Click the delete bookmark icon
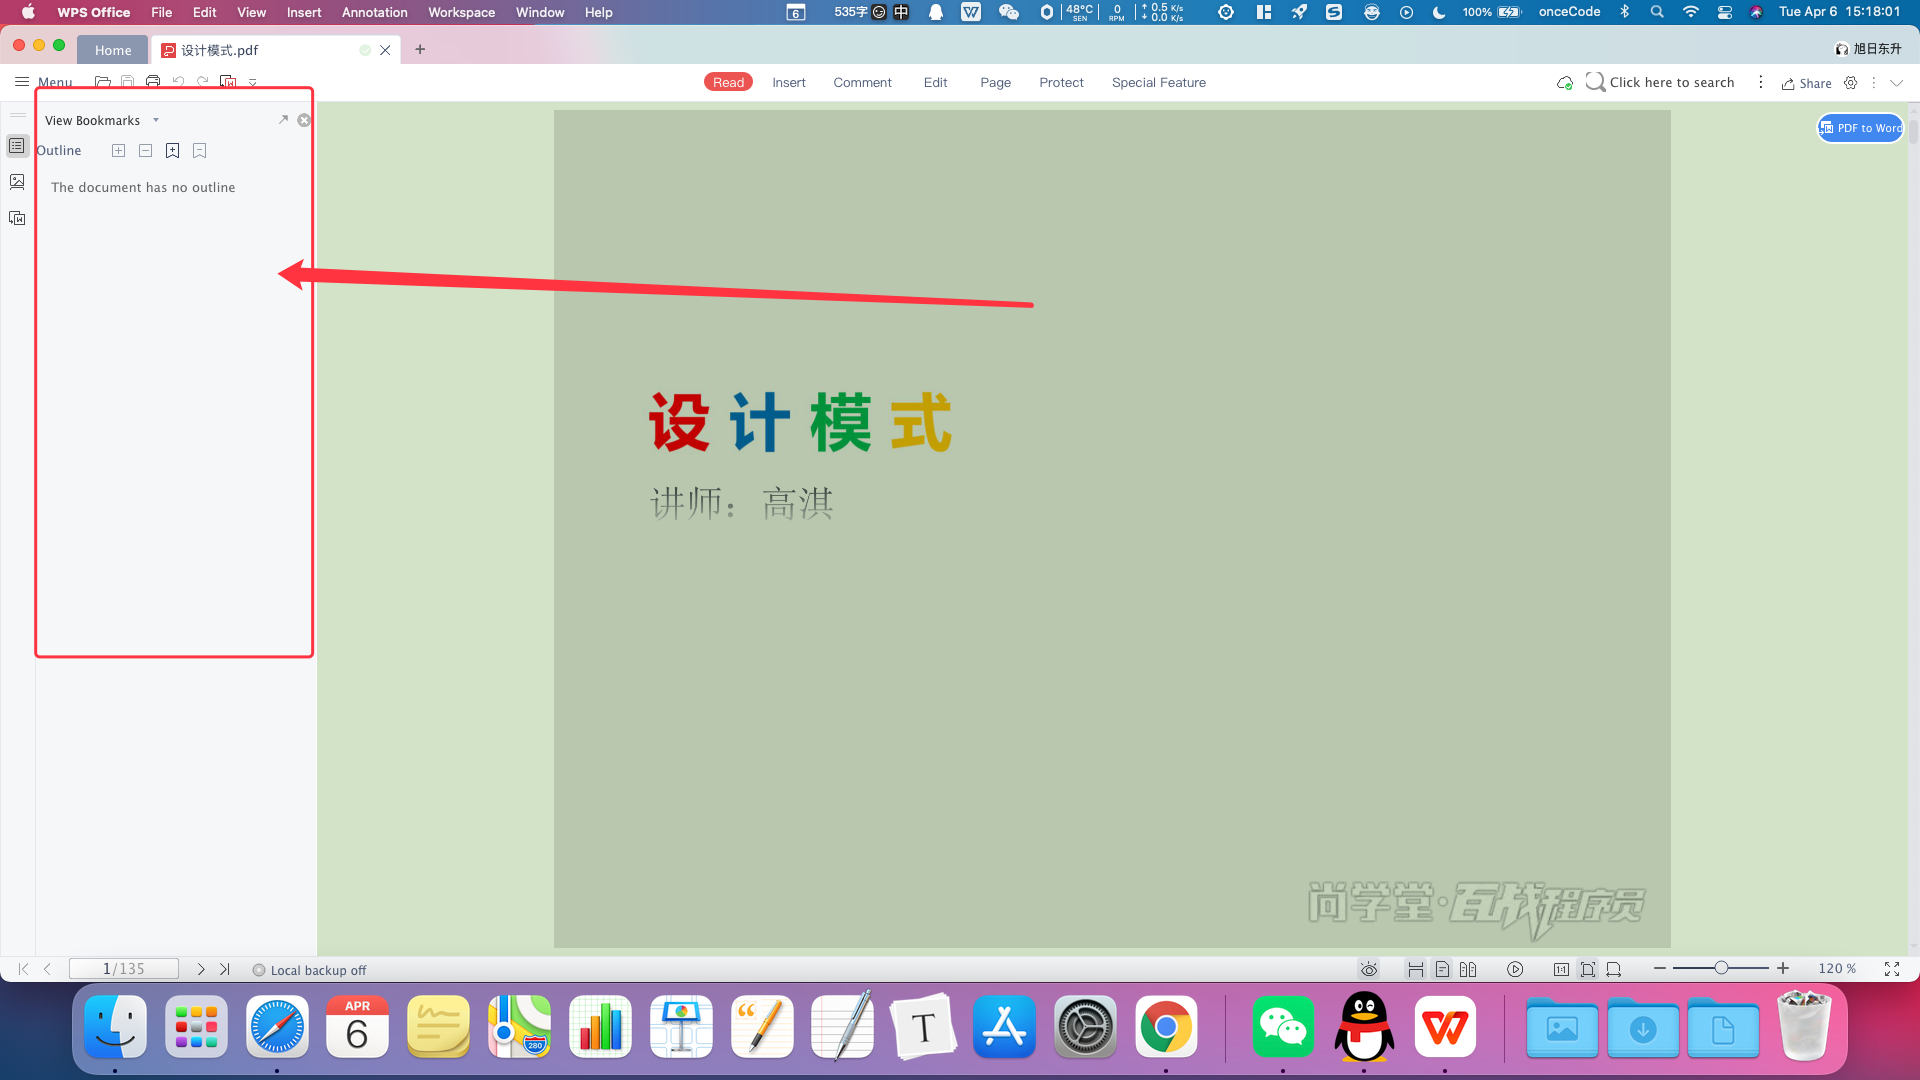Screen dimensions: 1920x1080 point(199,151)
